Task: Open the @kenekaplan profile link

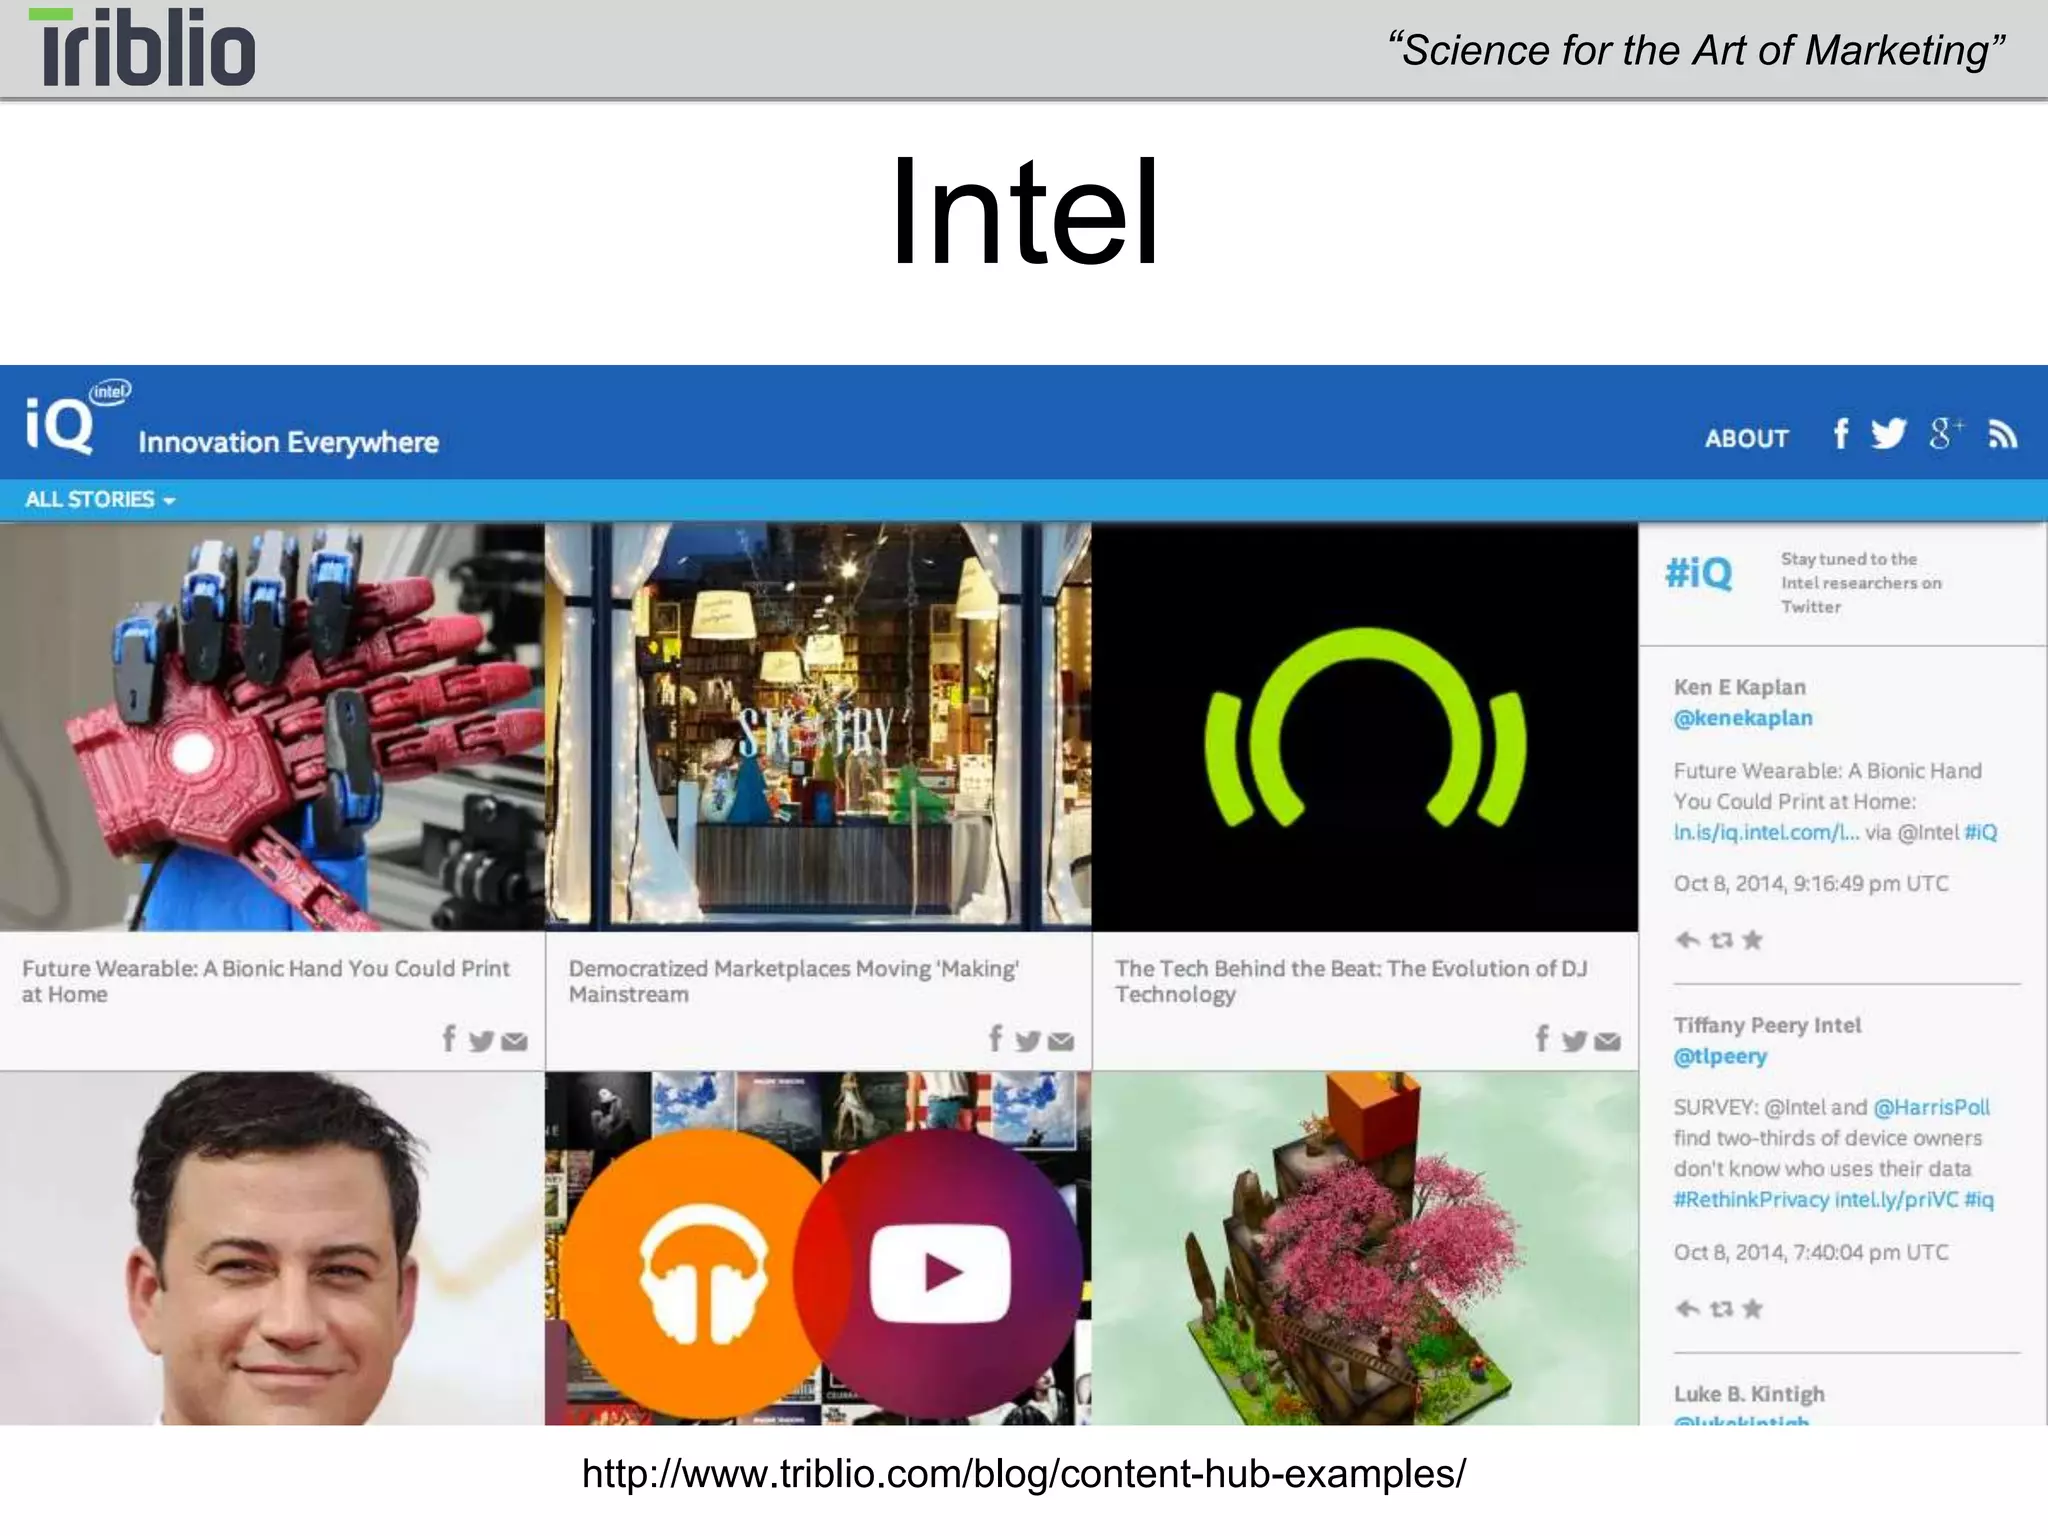Action: (x=1742, y=718)
